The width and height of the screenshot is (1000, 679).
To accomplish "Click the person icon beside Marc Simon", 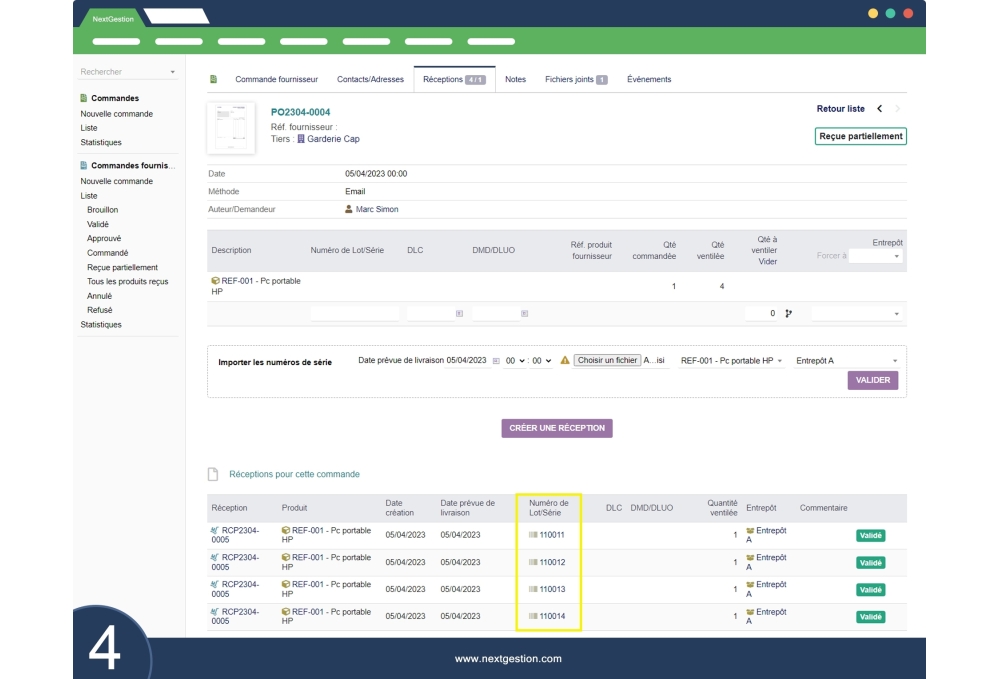I will (x=349, y=209).
